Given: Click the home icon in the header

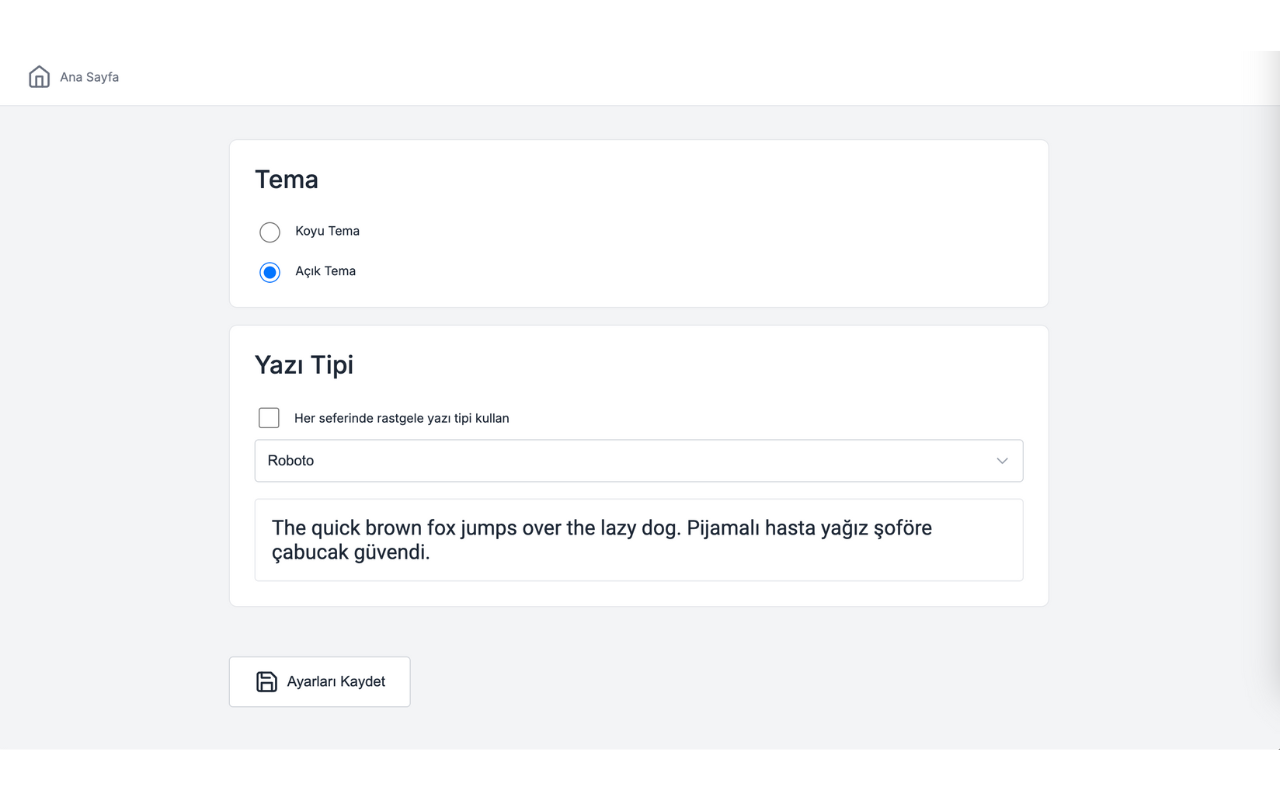Looking at the screenshot, I should tap(39, 77).
